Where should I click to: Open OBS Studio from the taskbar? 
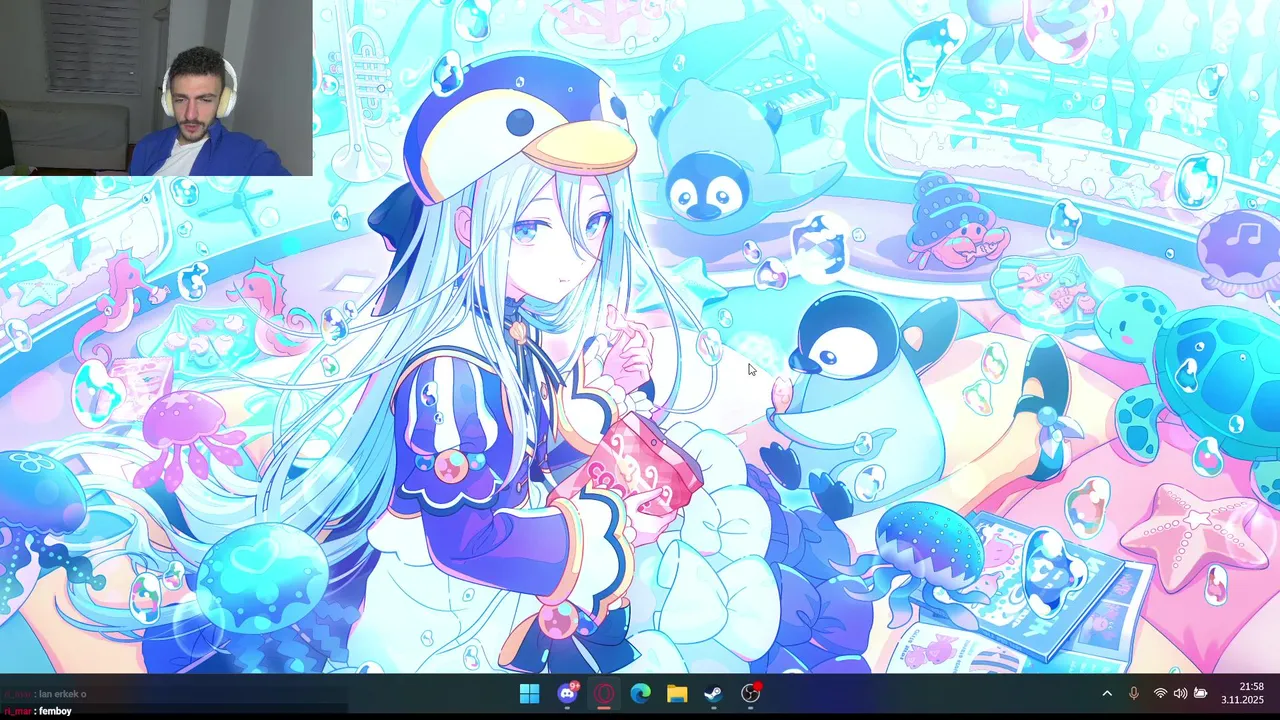click(x=751, y=693)
